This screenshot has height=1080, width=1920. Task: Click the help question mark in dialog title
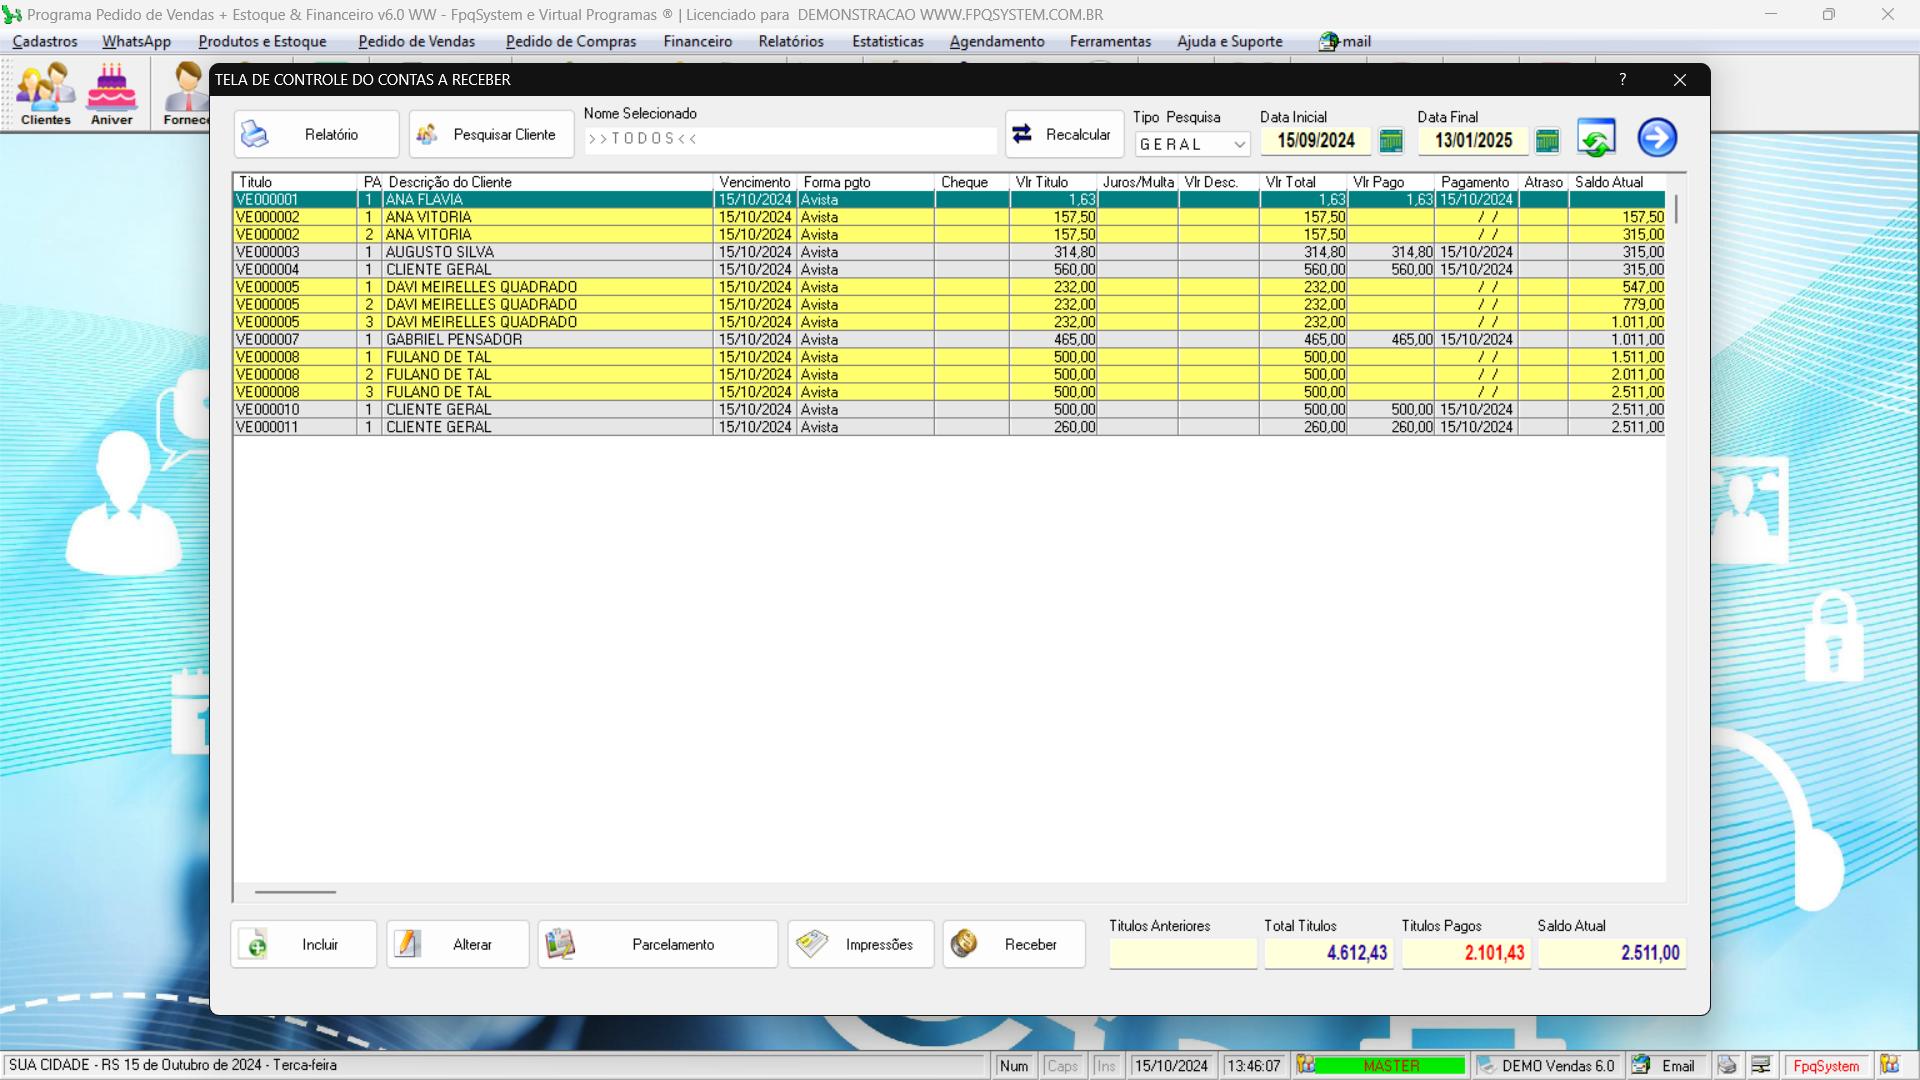click(1623, 79)
